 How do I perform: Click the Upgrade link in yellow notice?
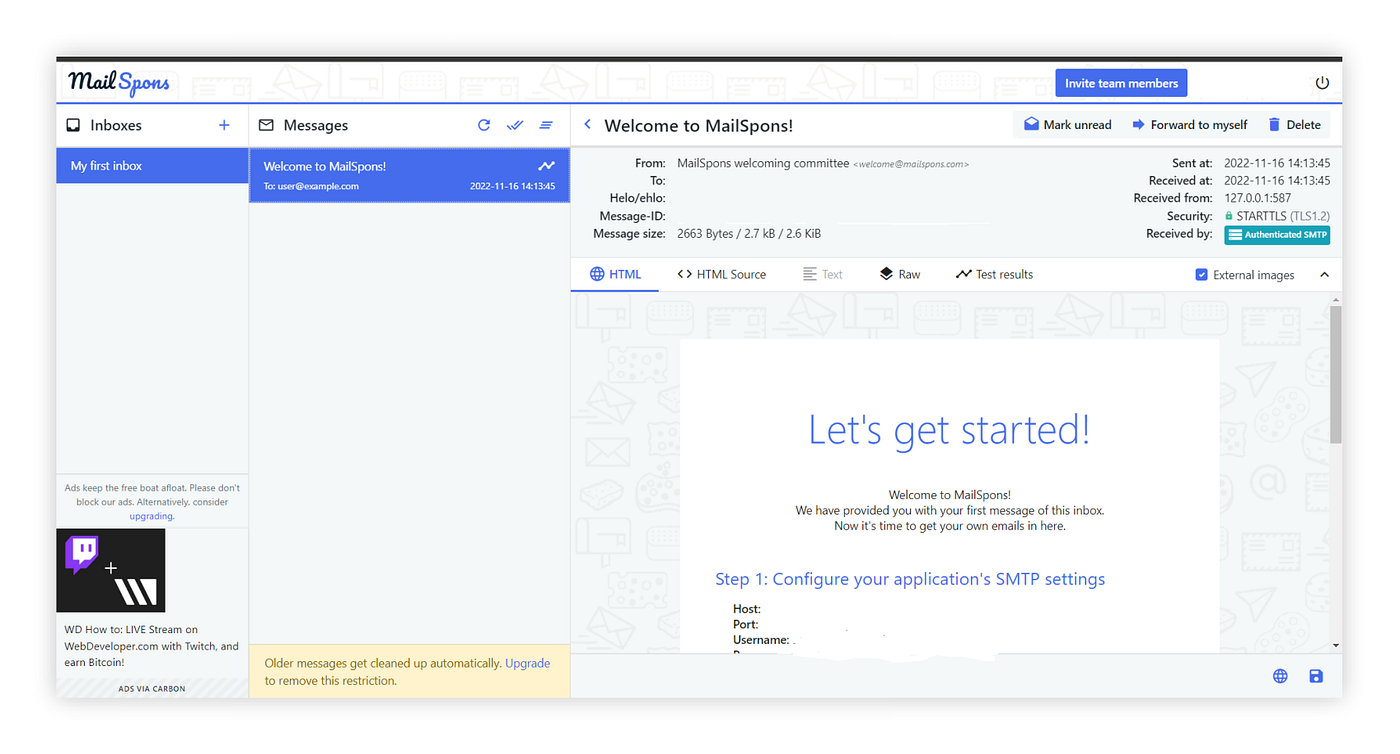coord(527,663)
